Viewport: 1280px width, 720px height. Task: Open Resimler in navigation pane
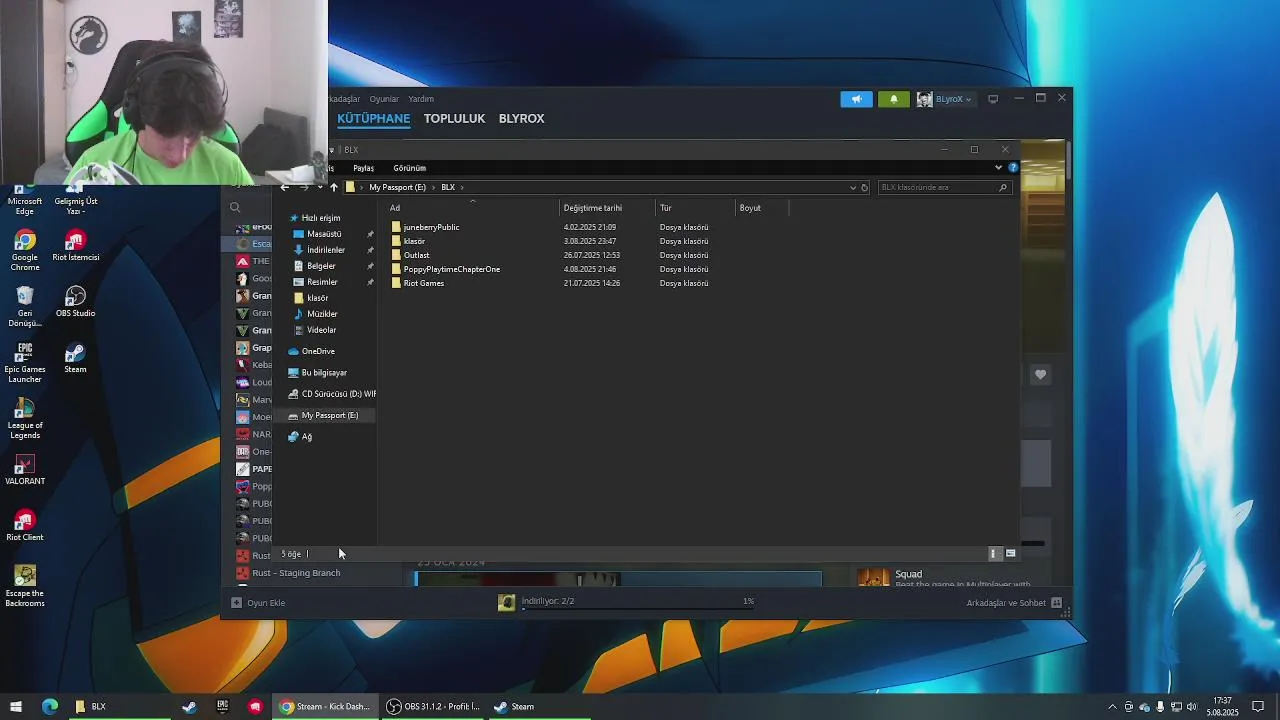click(322, 282)
